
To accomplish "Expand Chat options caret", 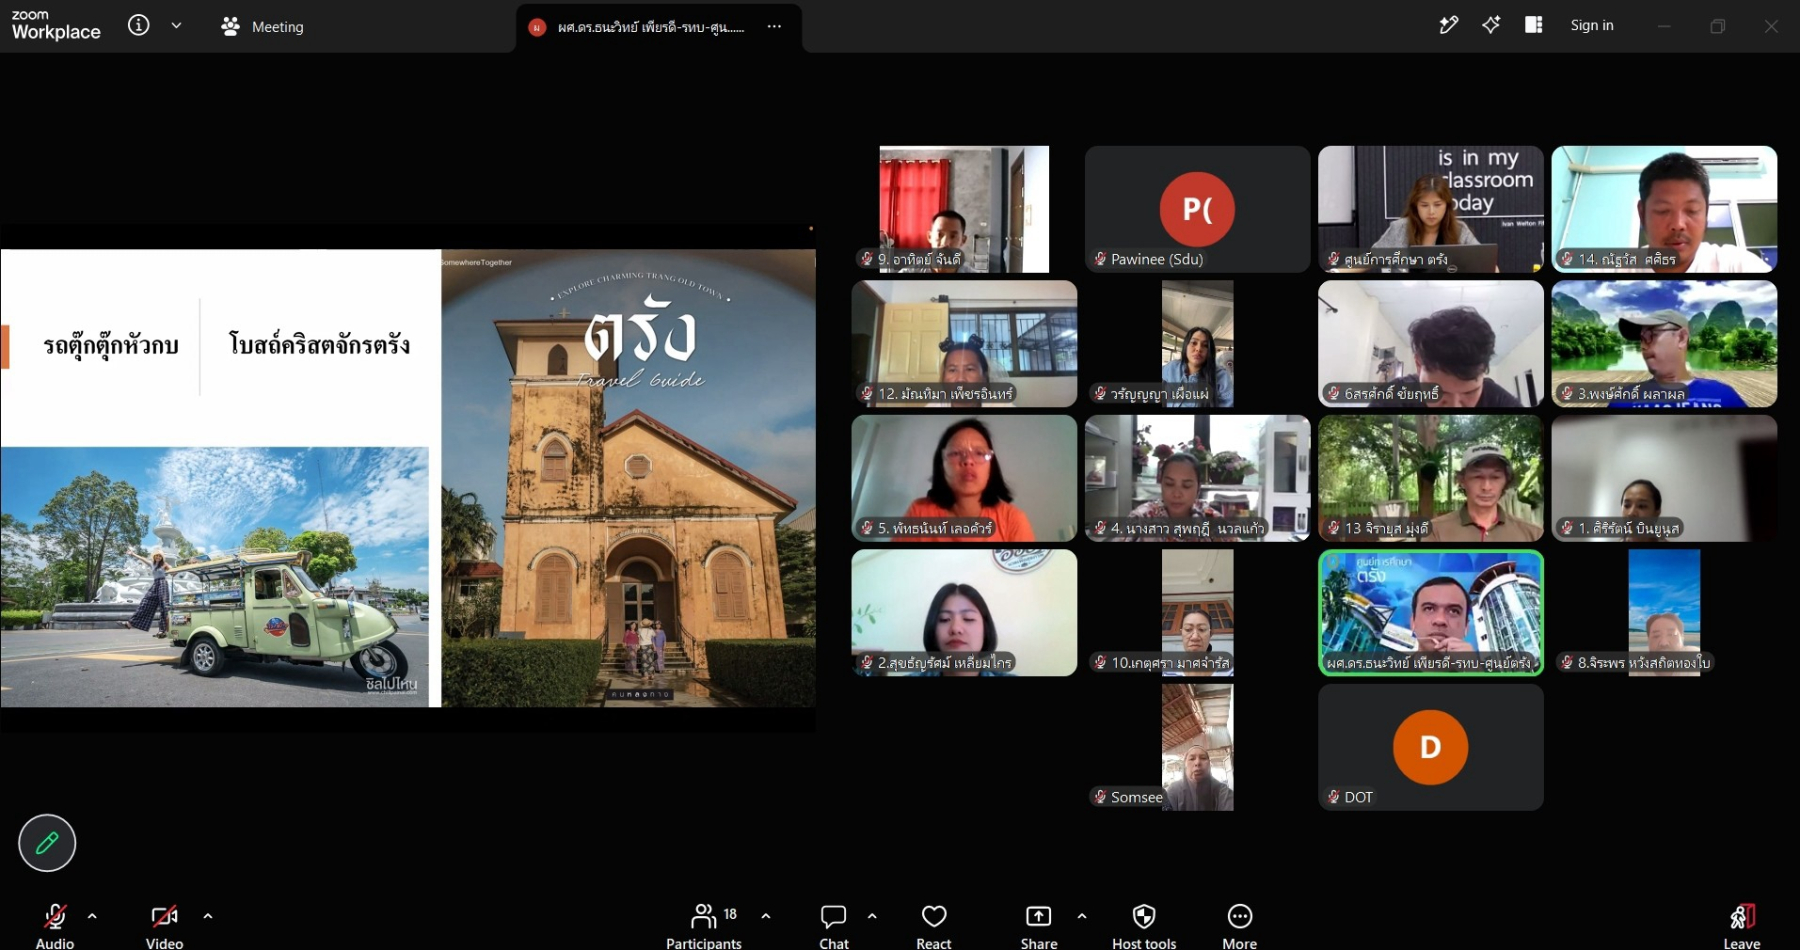I will point(872,916).
